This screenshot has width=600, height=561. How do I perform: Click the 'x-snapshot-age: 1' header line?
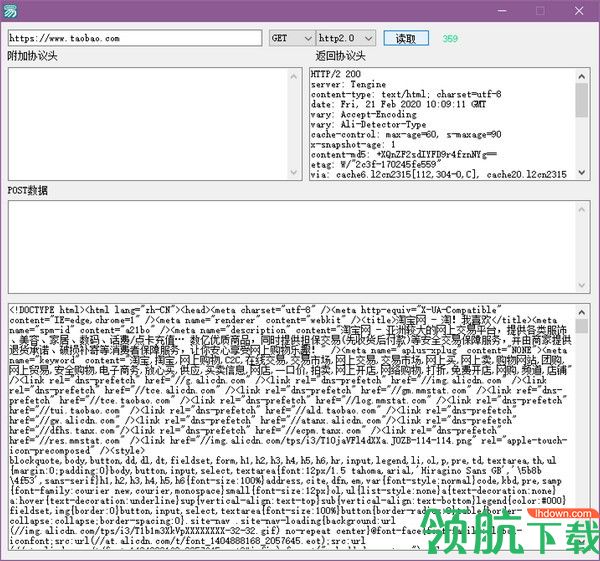point(353,145)
